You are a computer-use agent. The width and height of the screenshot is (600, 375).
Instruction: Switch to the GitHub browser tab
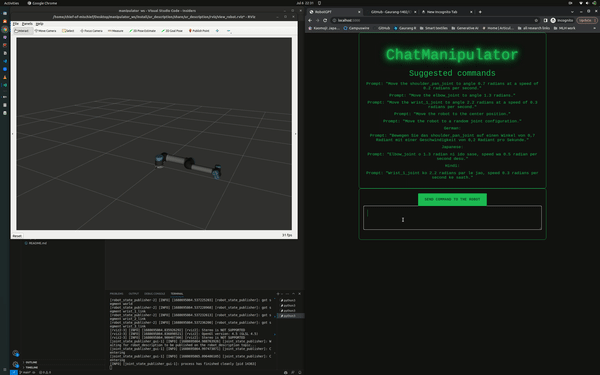click(391, 12)
